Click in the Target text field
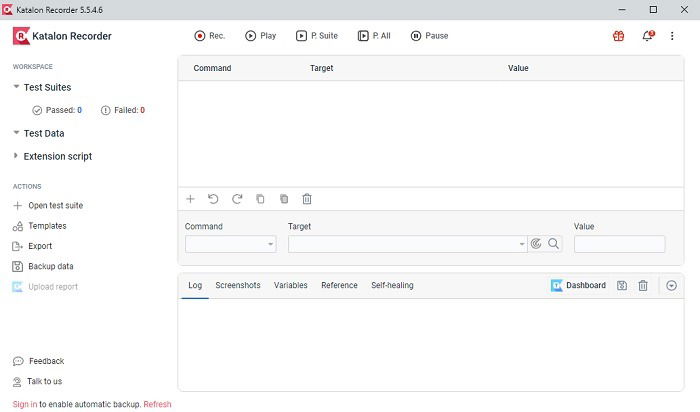700x412 pixels. [x=403, y=244]
